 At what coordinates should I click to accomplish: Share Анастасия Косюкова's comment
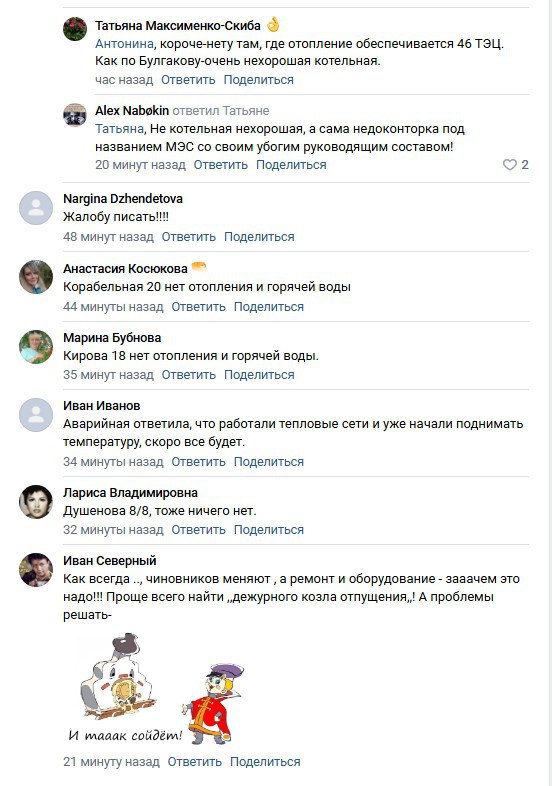pos(269,307)
